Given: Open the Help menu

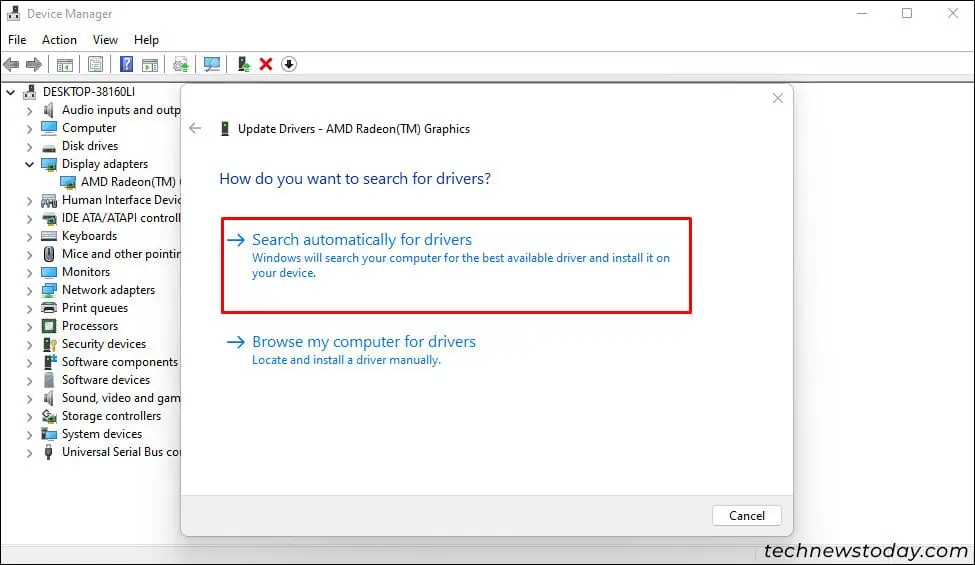Looking at the screenshot, I should pyautogui.click(x=146, y=40).
